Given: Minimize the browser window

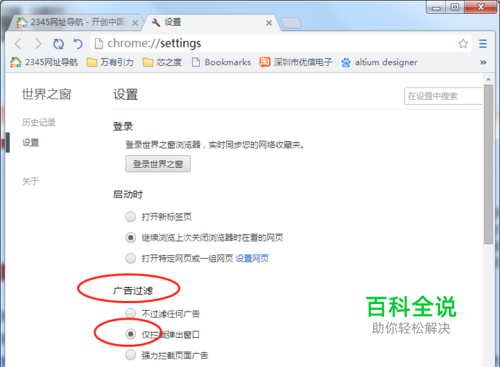Looking at the screenshot, I should click(x=436, y=8).
